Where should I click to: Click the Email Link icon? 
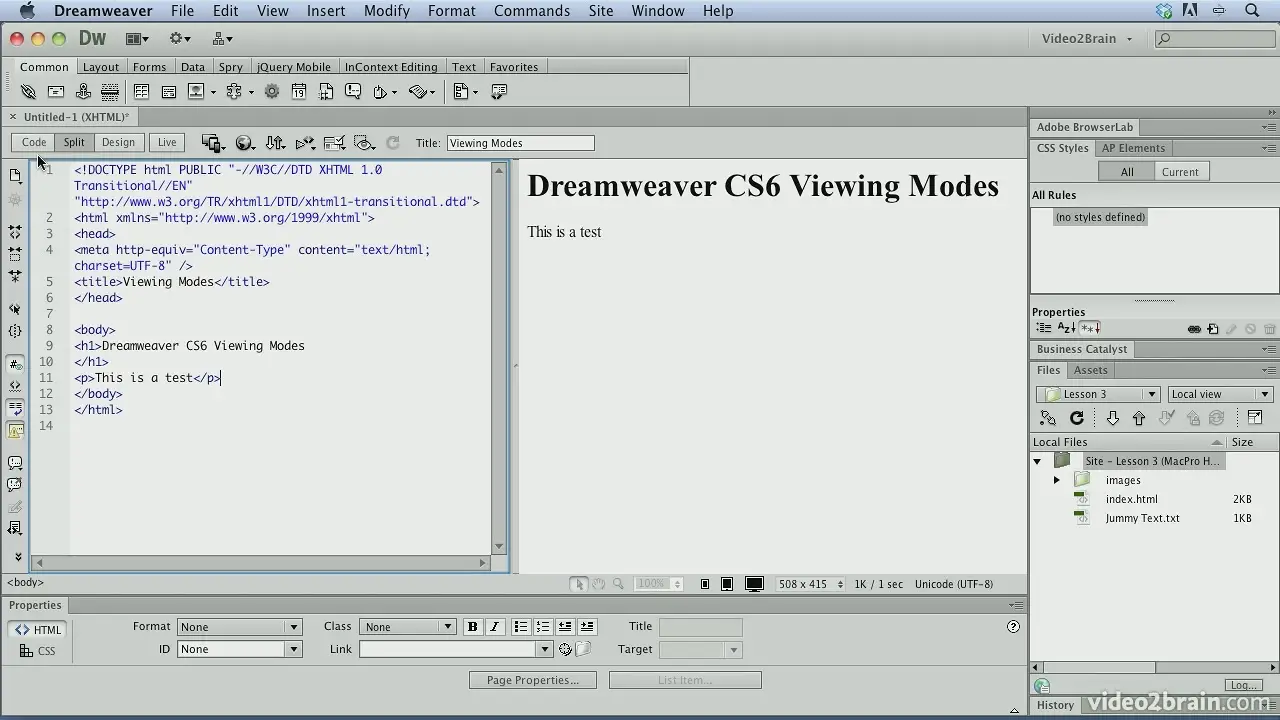click(56, 92)
